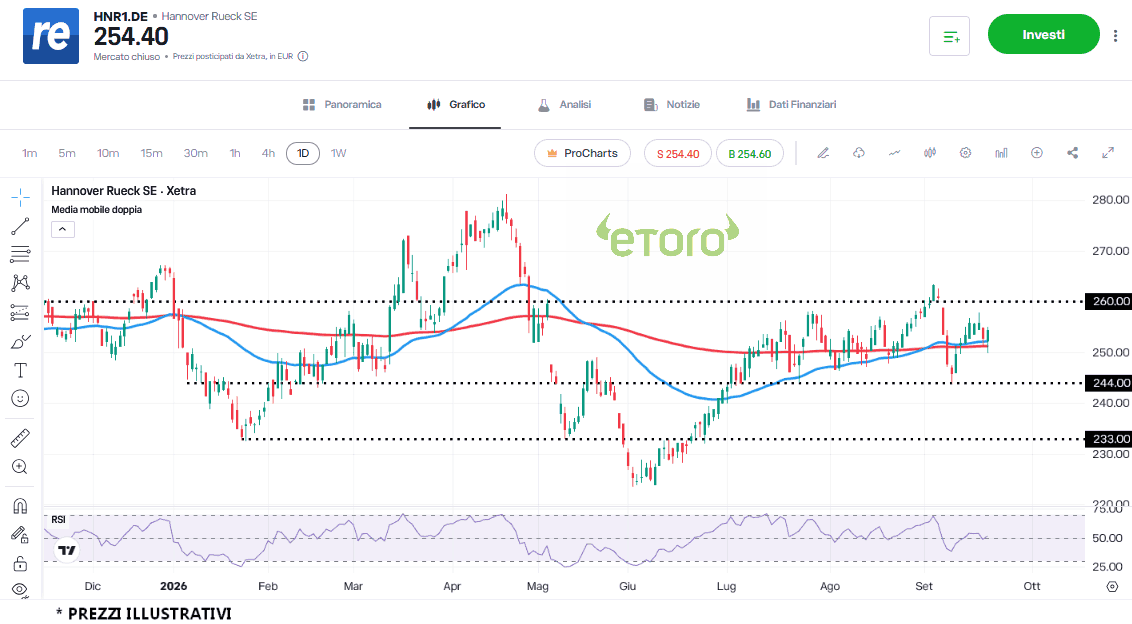1132x624 pixels.
Task: Click the buy price B 254.60
Action: pos(749,153)
